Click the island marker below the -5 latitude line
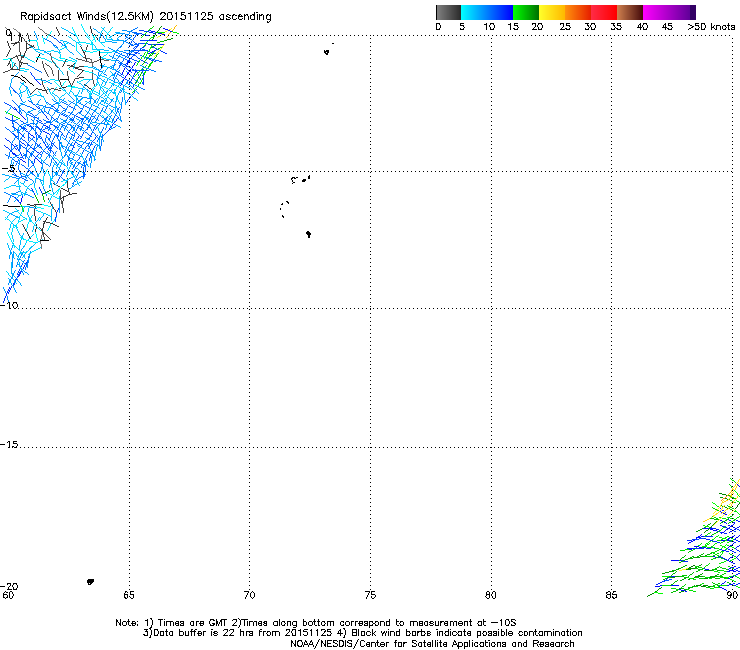The width and height of the screenshot is (740, 650). tap(301, 179)
